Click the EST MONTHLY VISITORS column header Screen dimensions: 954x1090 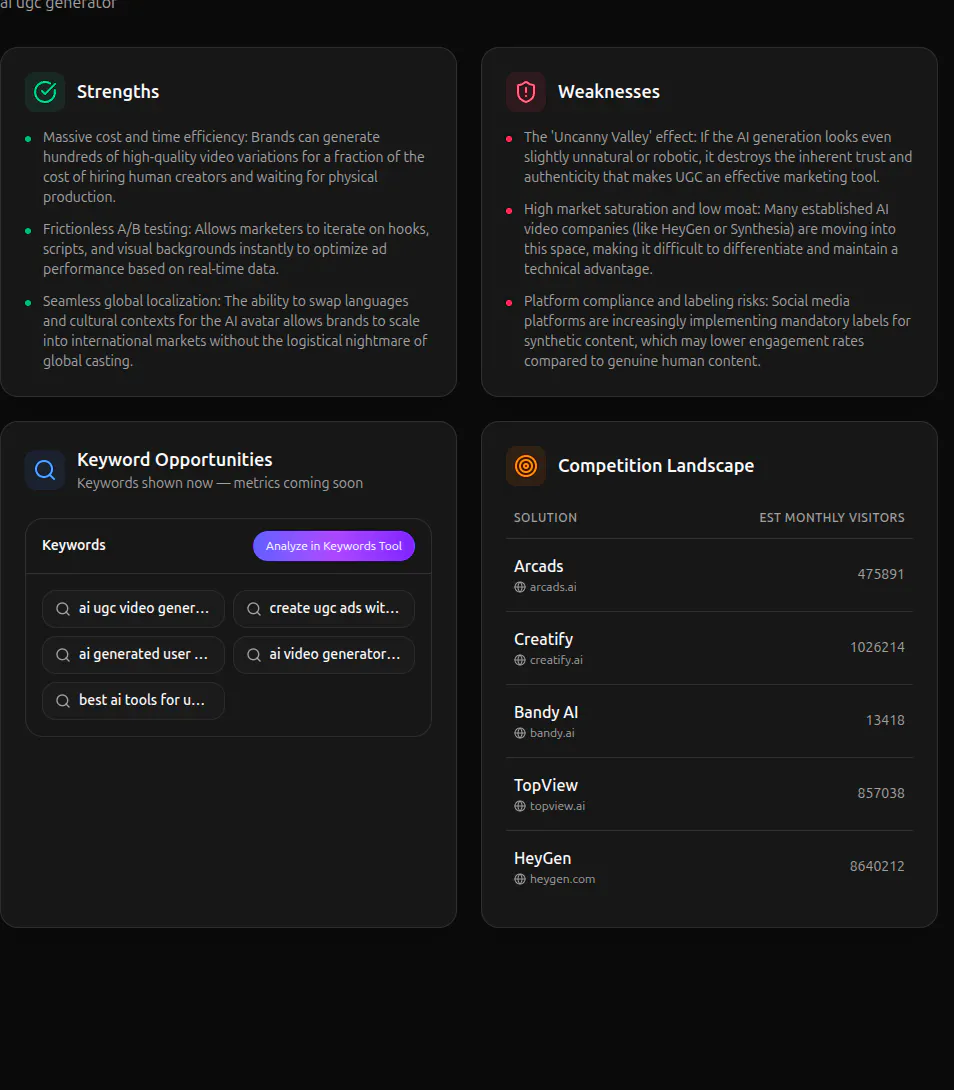click(x=832, y=518)
